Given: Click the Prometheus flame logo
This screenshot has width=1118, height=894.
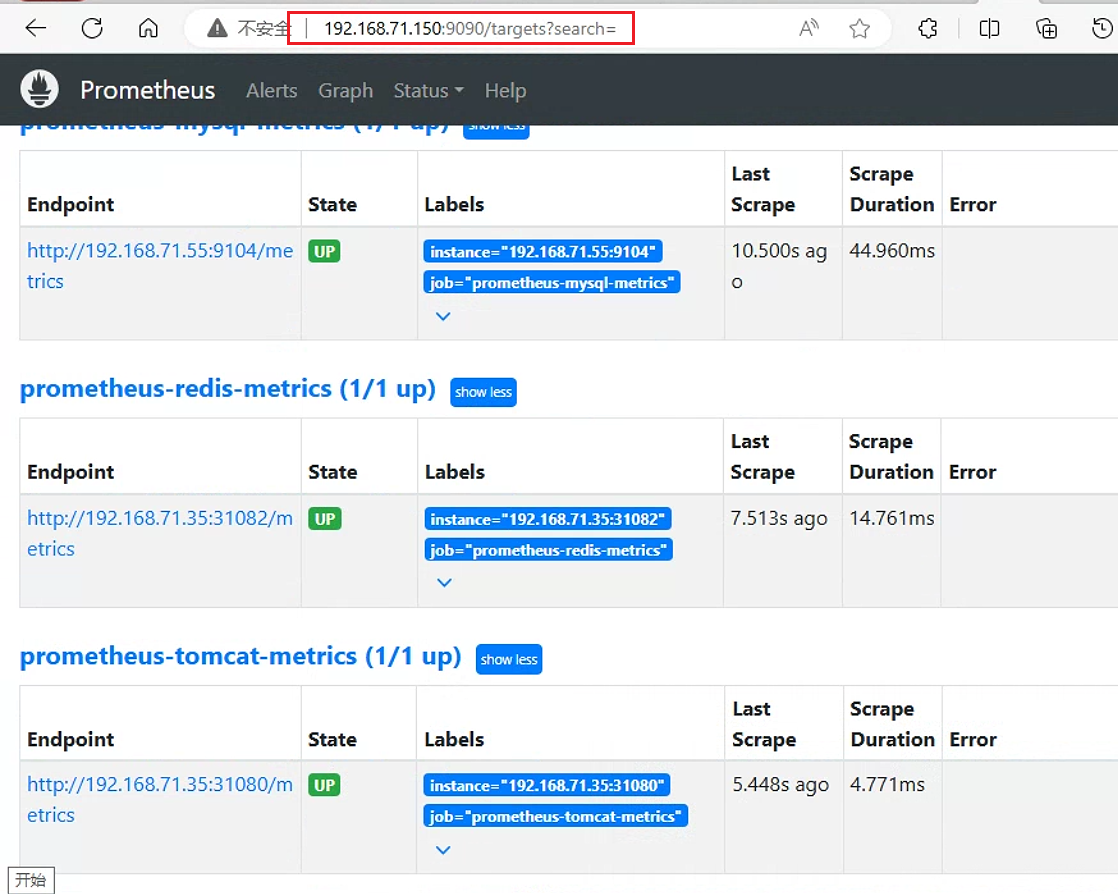Looking at the screenshot, I should [x=39, y=89].
